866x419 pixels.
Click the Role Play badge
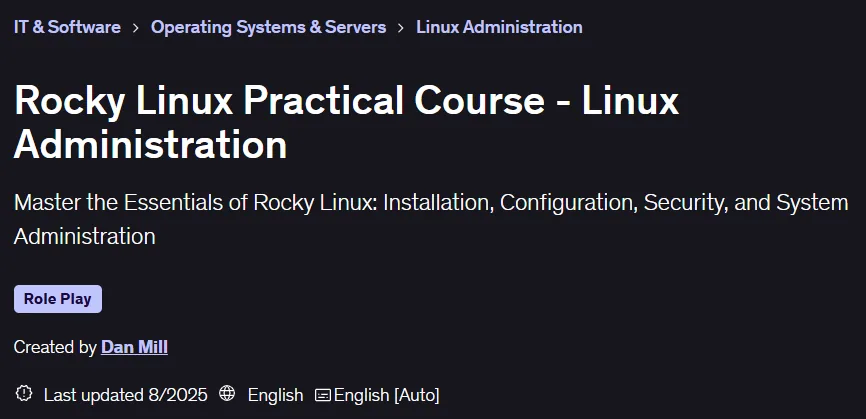coord(58,299)
